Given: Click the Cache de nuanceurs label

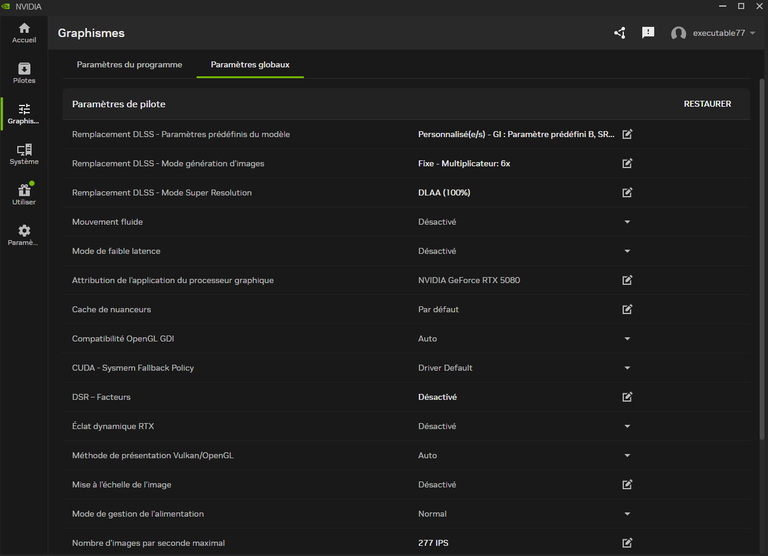Looking at the screenshot, I should point(111,310).
